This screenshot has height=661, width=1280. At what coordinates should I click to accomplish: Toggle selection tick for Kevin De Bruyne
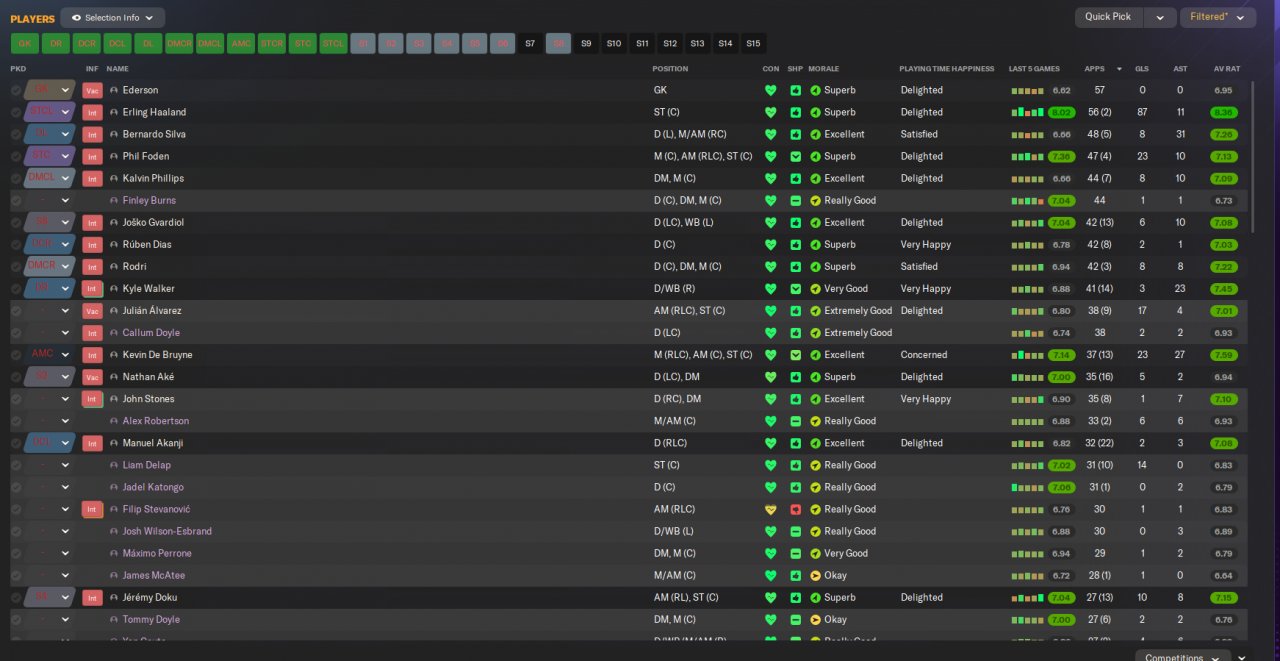16,355
